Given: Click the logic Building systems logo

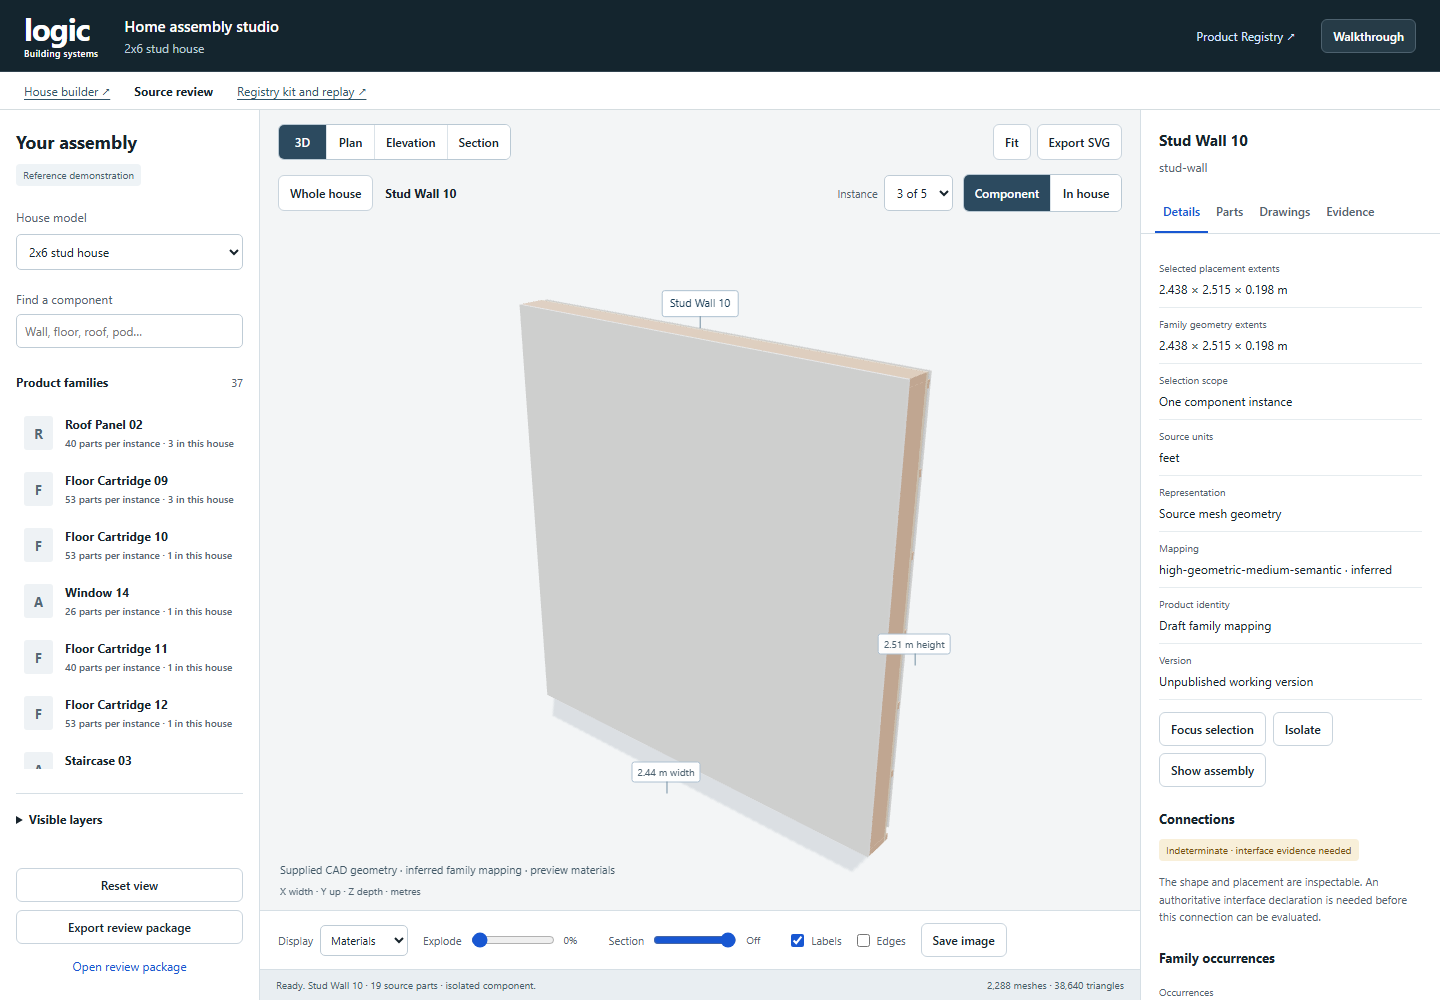Looking at the screenshot, I should (x=61, y=37).
